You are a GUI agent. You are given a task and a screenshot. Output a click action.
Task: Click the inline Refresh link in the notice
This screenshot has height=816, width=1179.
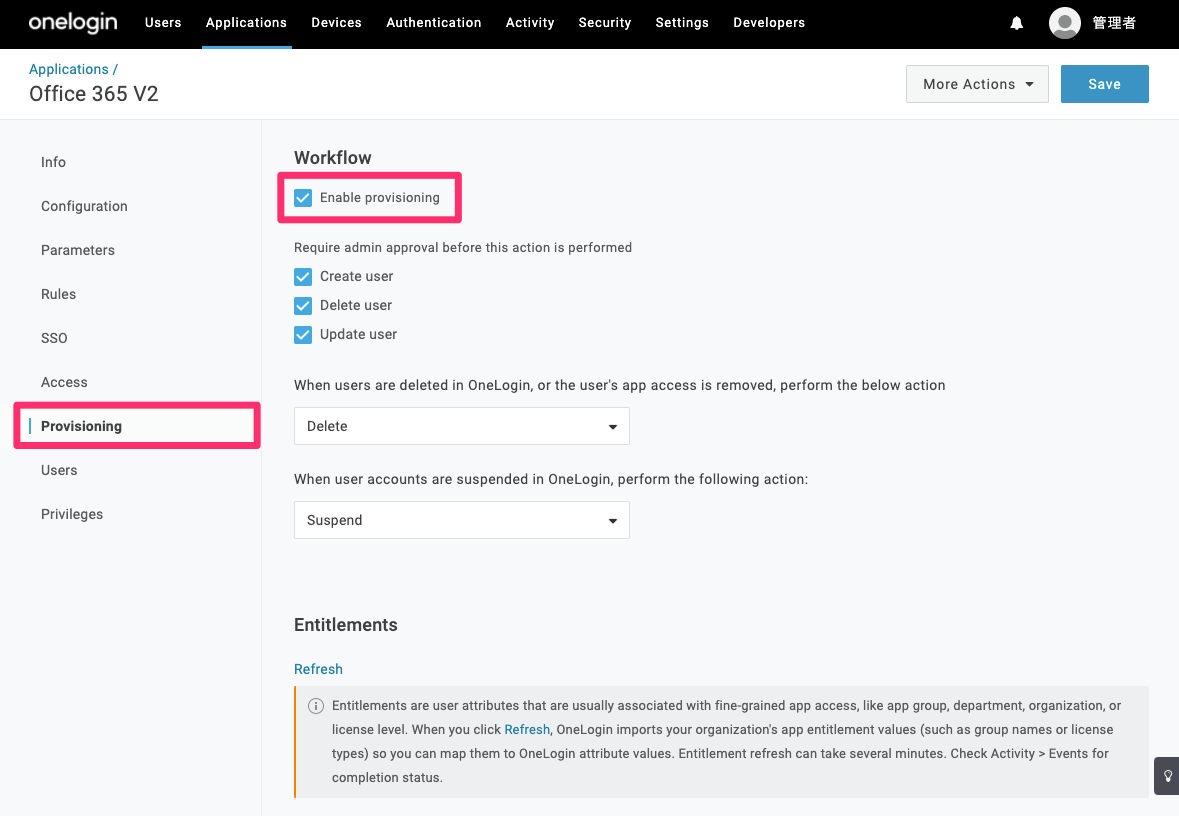click(x=527, y=730)
